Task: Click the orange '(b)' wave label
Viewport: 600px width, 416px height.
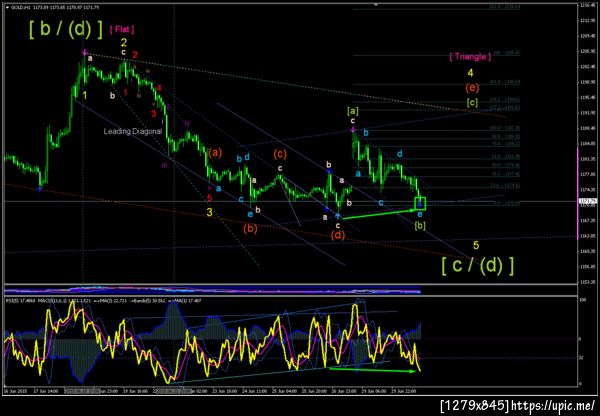Action: [250, 228]
